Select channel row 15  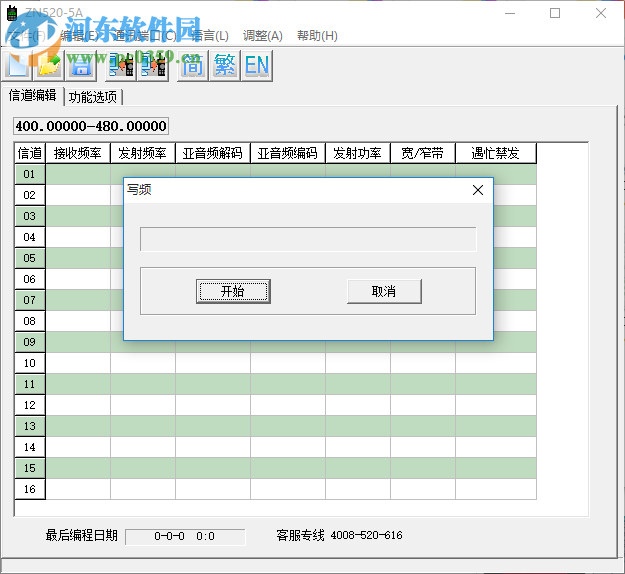click(30, 468)
